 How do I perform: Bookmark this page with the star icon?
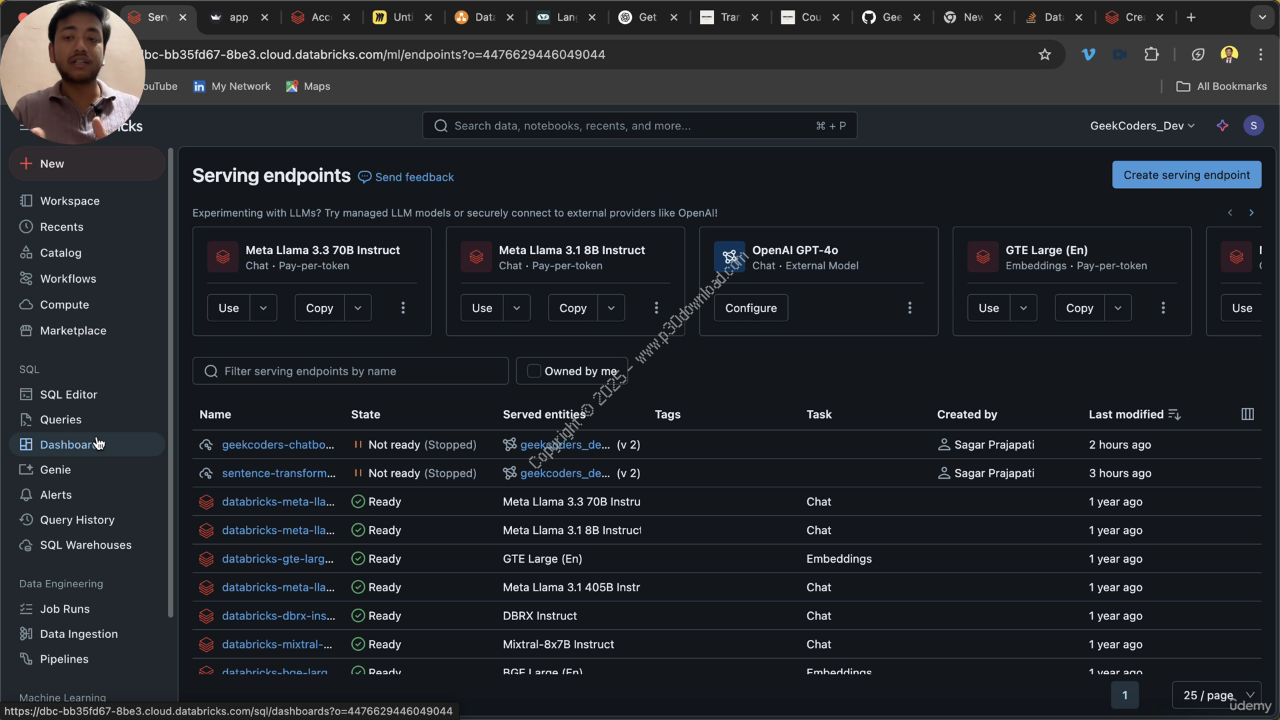tap(1045, 55)
